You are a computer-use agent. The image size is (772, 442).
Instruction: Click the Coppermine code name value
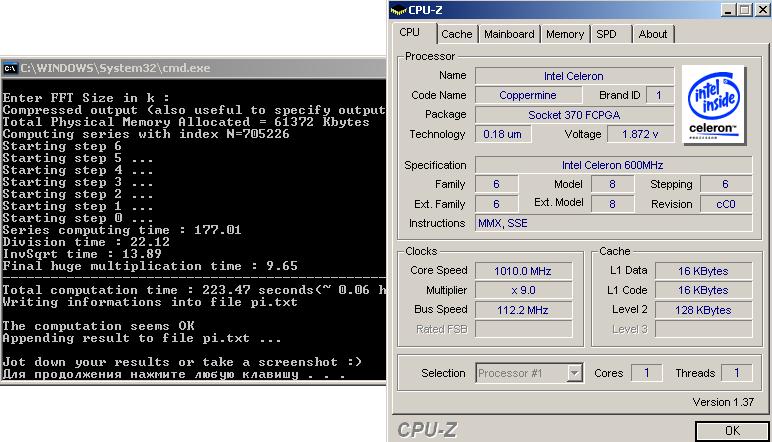click(528, 95)
